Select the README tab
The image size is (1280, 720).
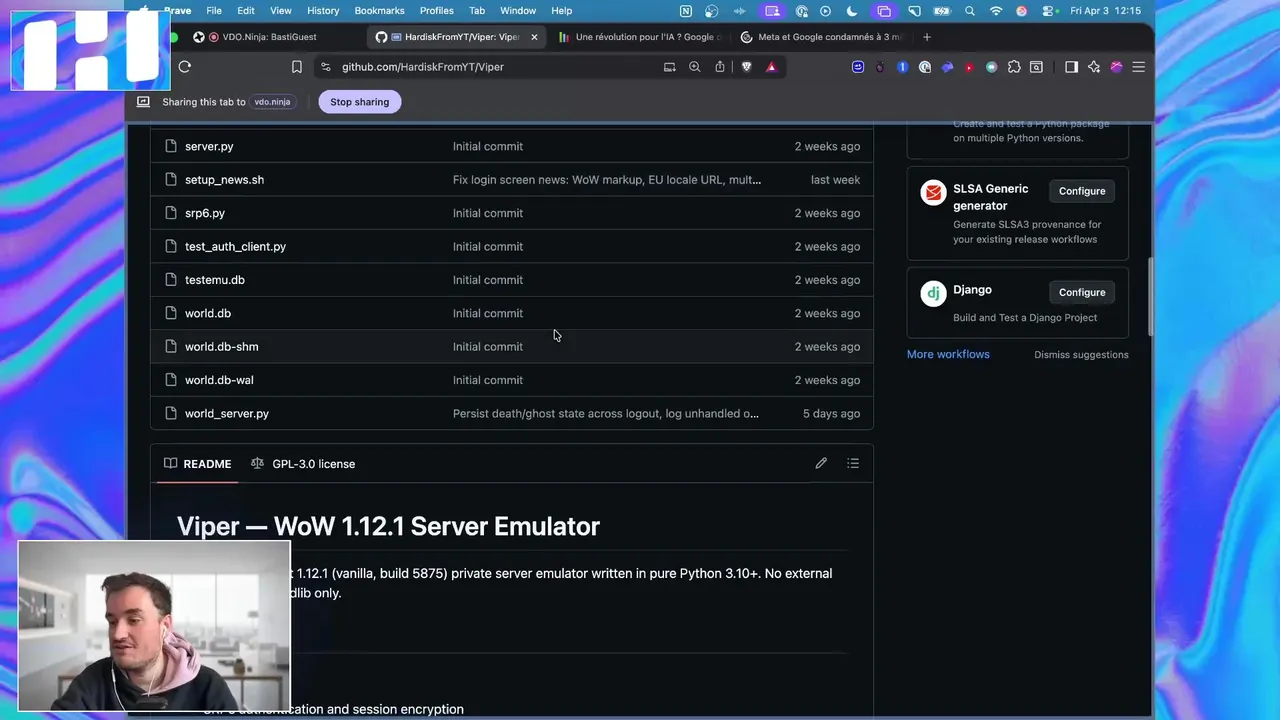coord(198,464)
